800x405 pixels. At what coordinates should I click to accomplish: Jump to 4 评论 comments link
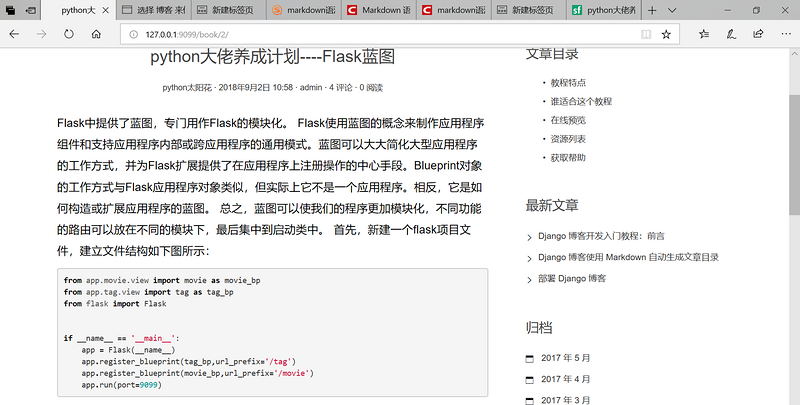[x=340, y=88]
